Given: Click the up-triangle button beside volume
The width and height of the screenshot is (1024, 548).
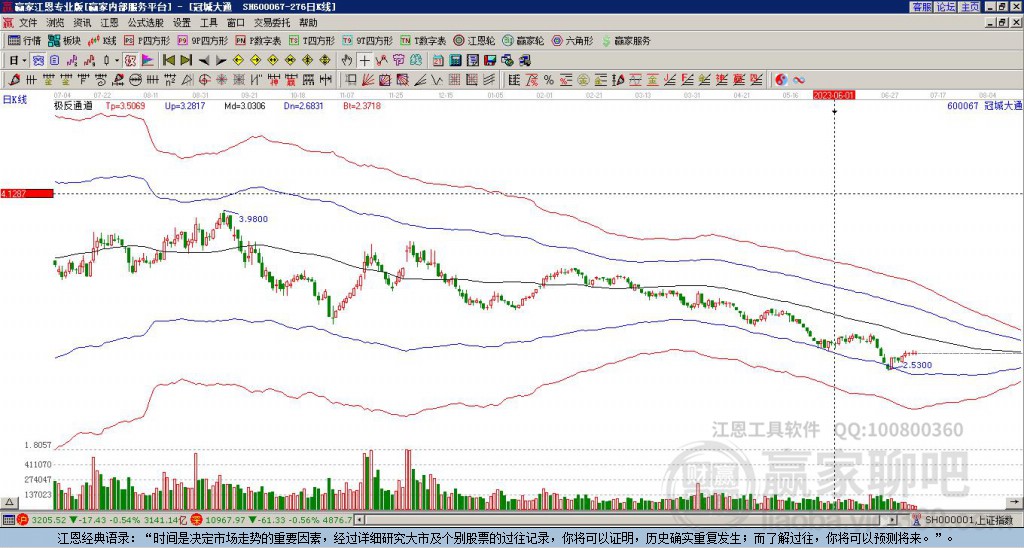Looking at the screenshot, I should pos(9,502).
